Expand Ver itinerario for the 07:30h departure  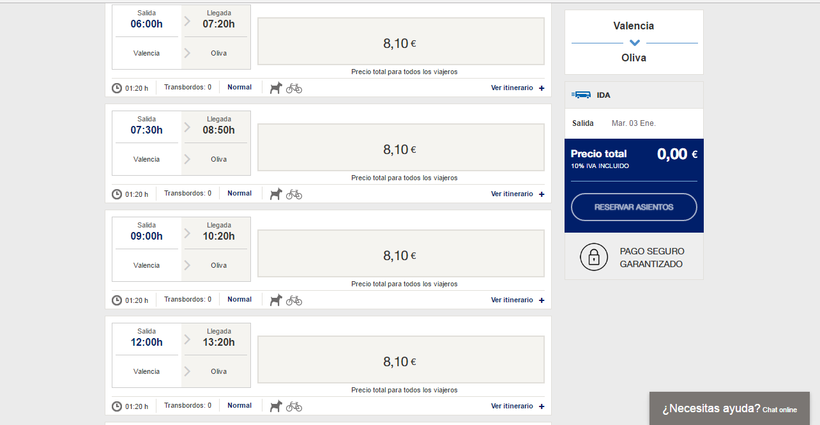[517, 194]
